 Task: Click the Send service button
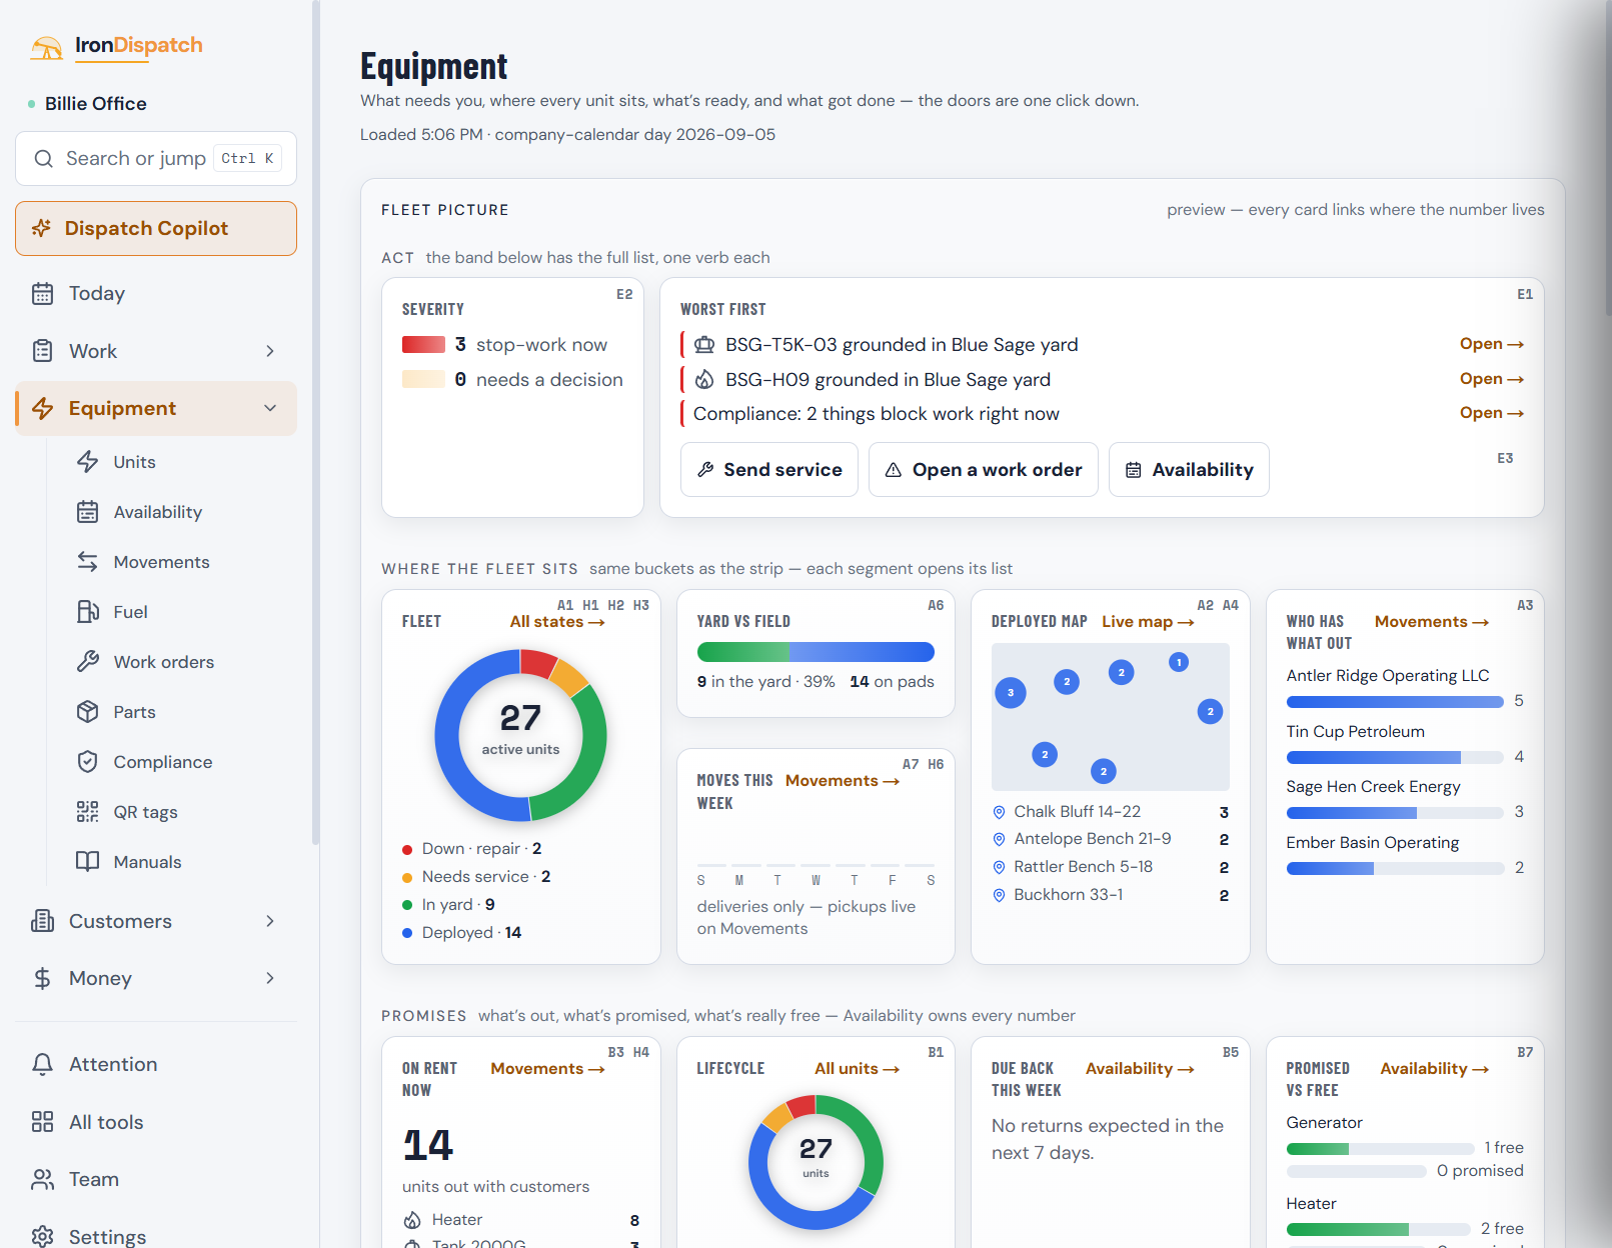point(769,469)
